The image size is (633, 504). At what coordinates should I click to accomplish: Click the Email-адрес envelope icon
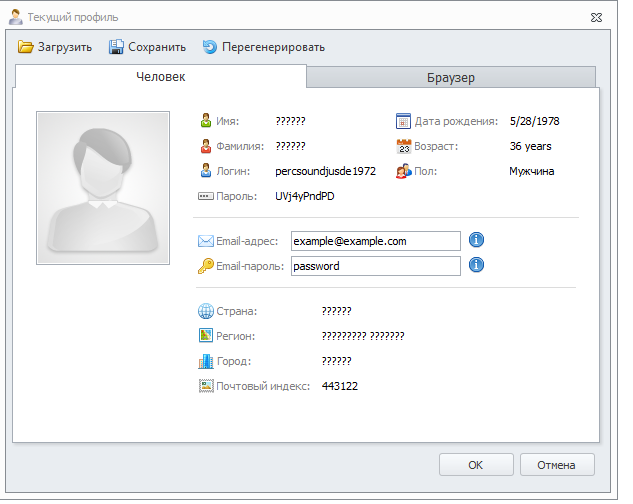(x=205, y=241)
